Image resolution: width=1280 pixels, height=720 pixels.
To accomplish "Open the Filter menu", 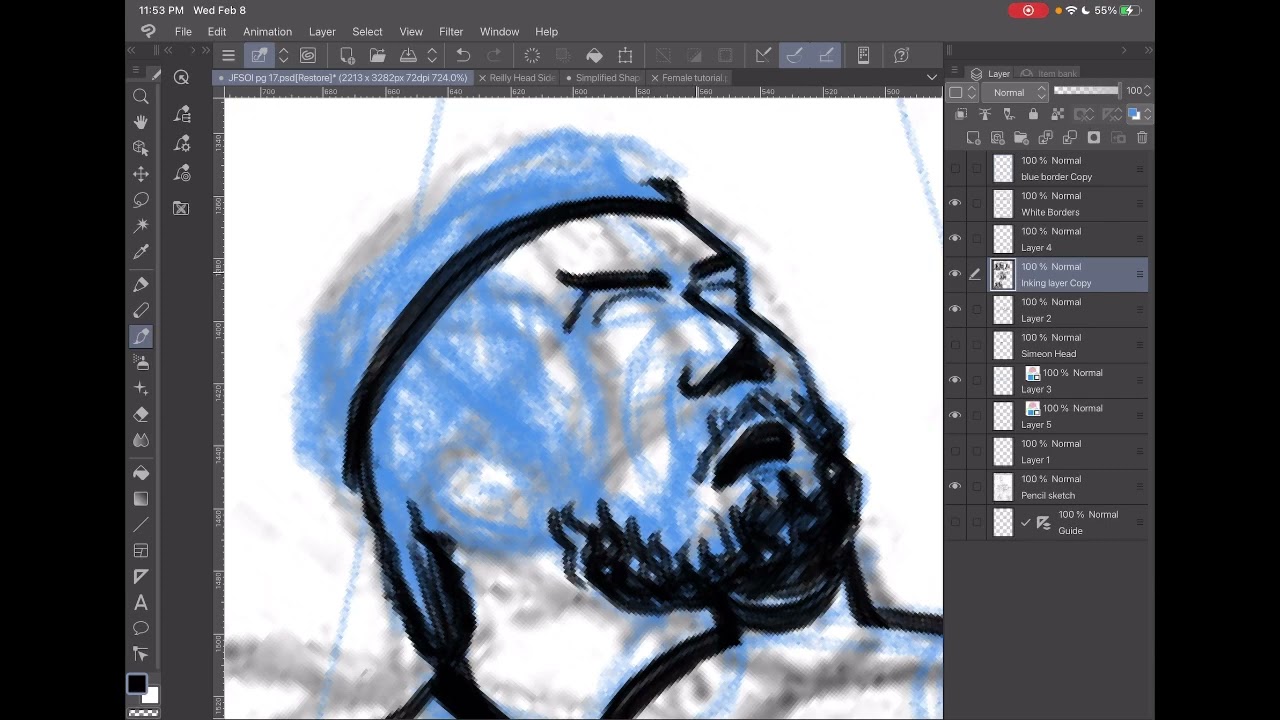I will click(x=451, y=32).
